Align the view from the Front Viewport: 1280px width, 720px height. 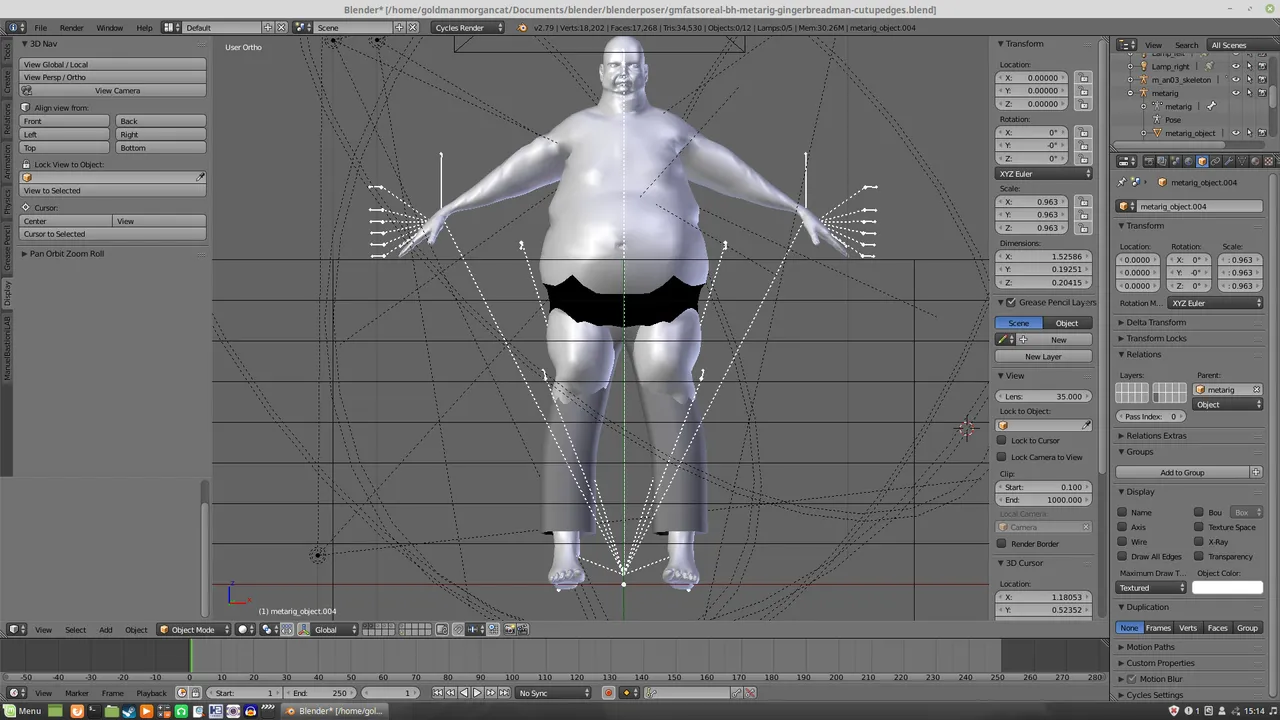(x=65, y=121)
